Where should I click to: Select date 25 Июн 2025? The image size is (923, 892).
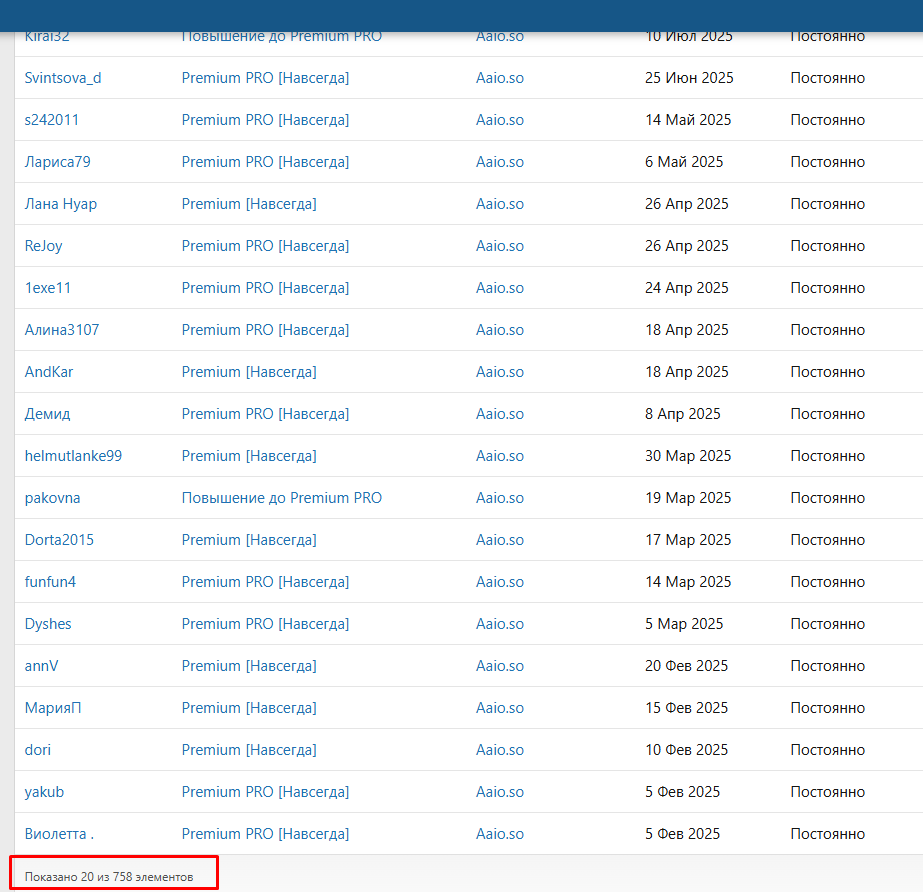689,78
